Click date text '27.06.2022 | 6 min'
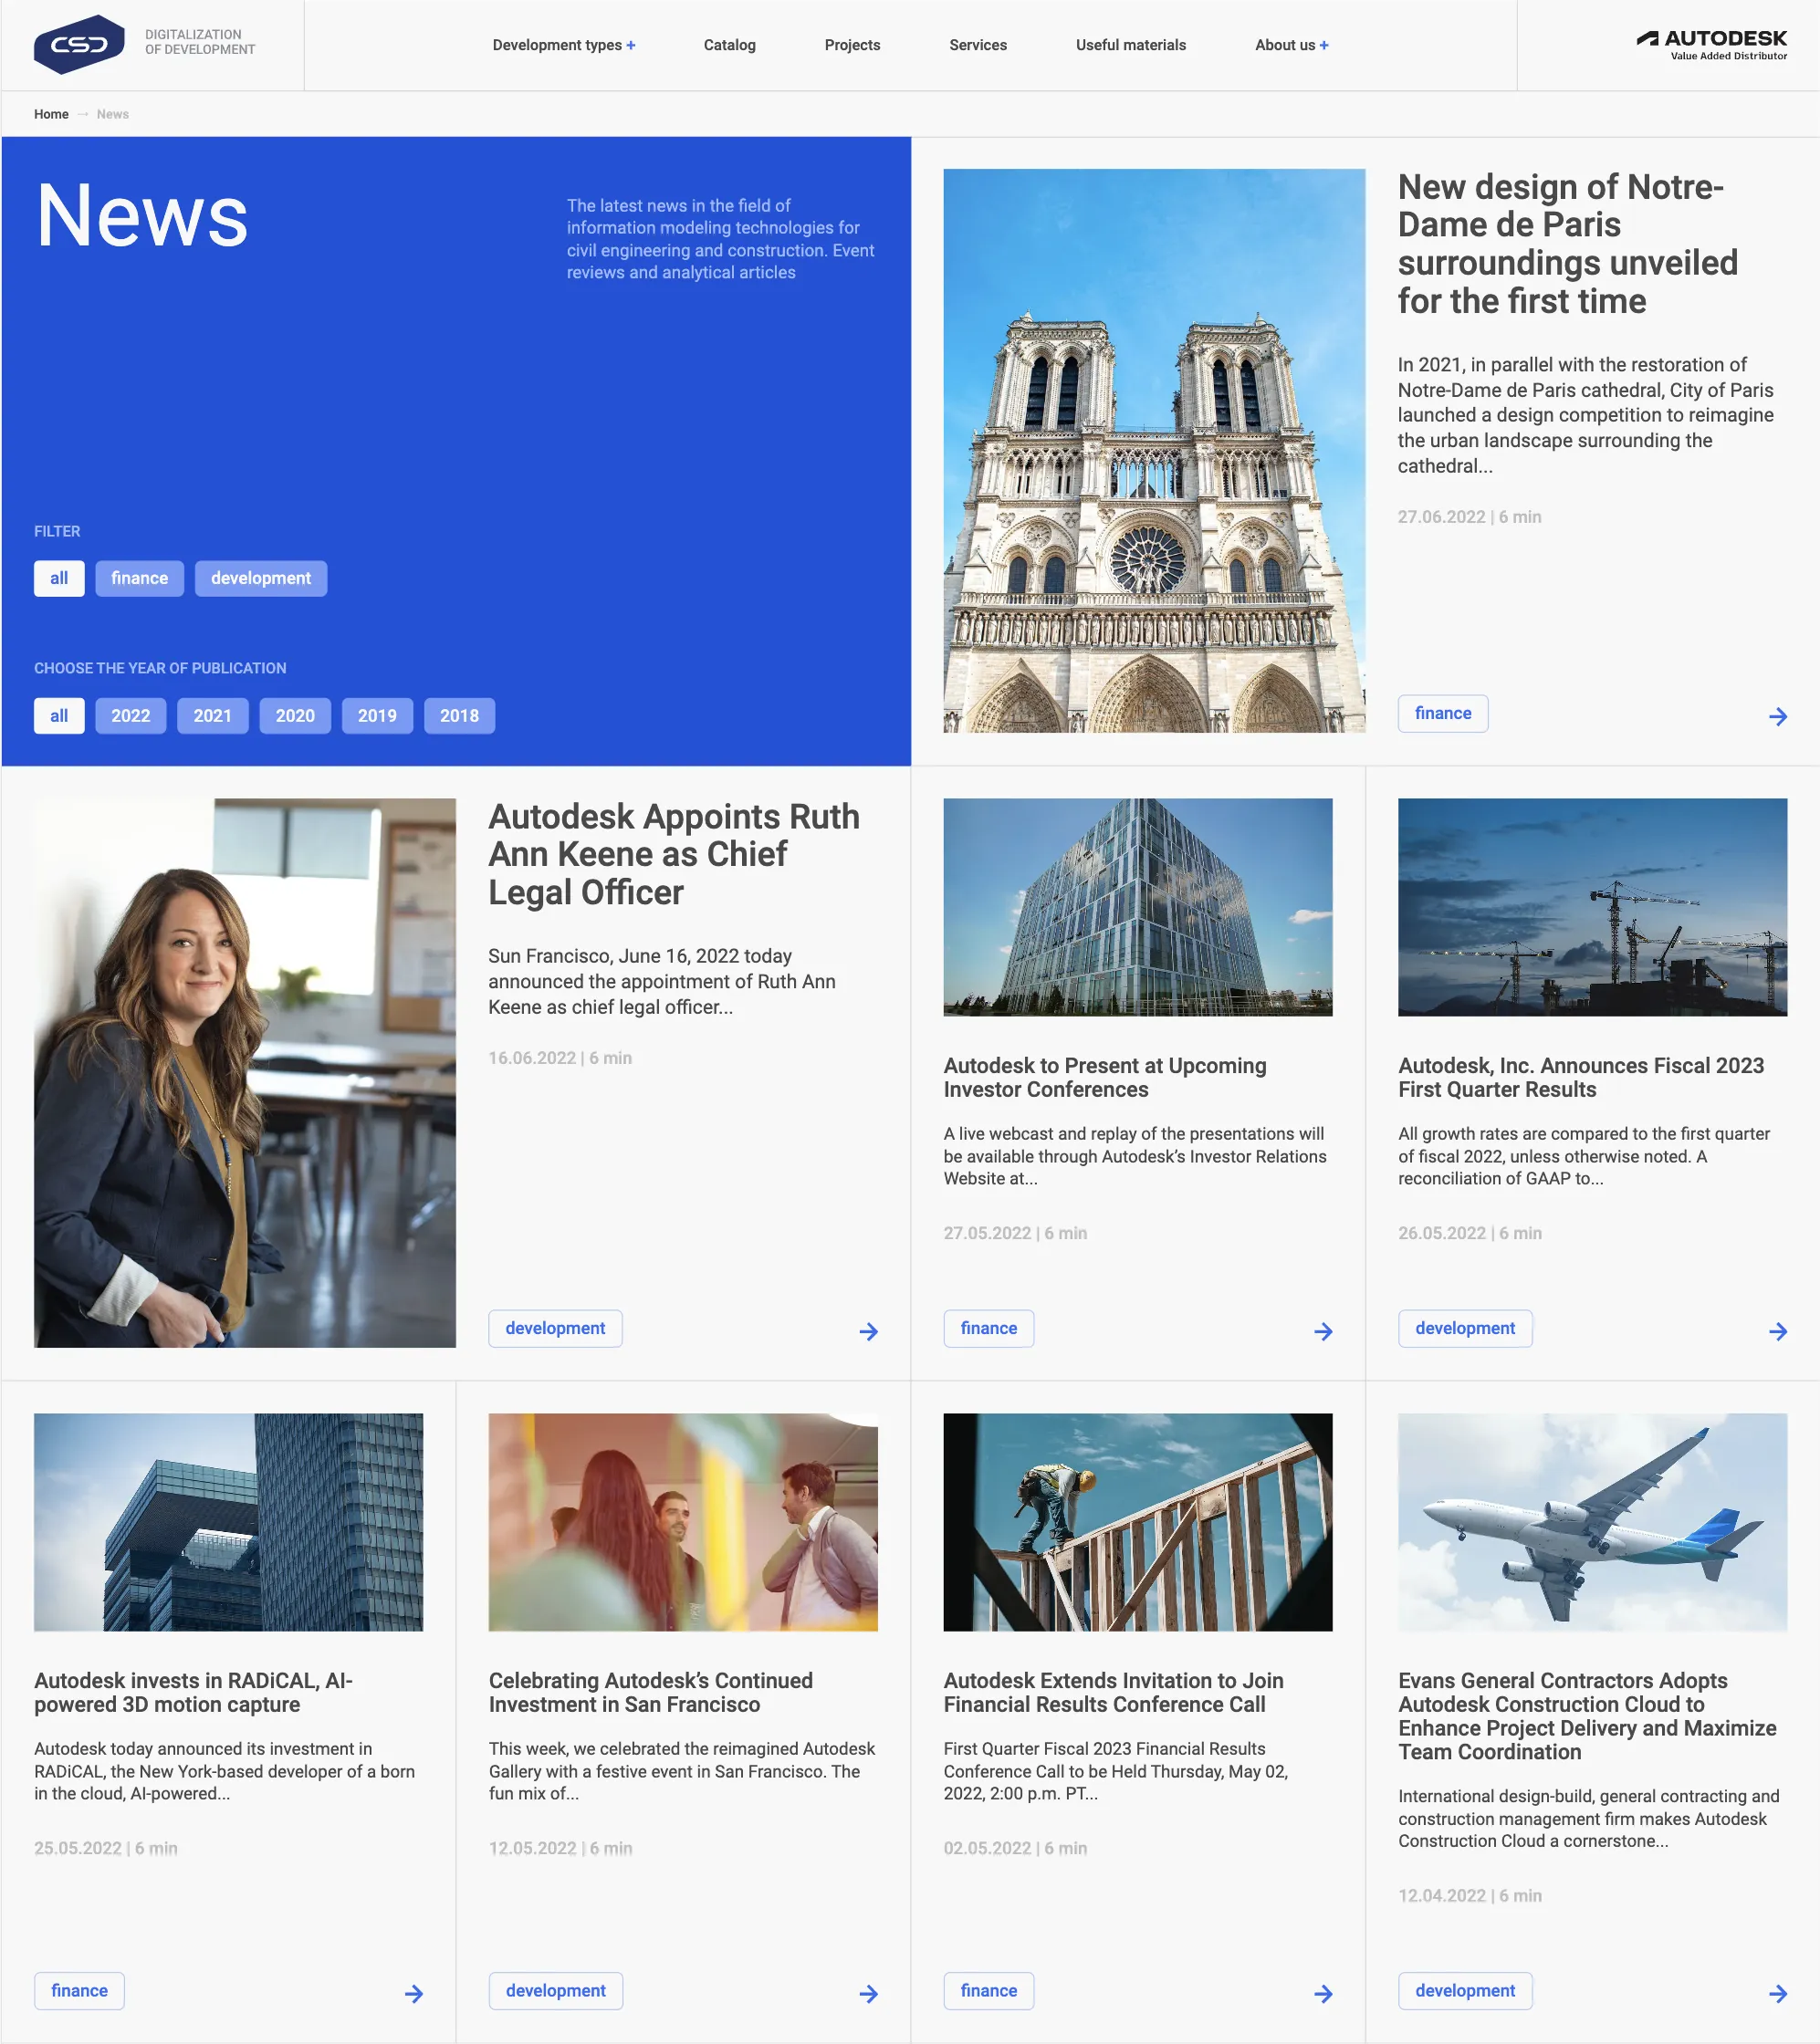Viewport: 1820px width, 2044px height. pos(1469,517)
